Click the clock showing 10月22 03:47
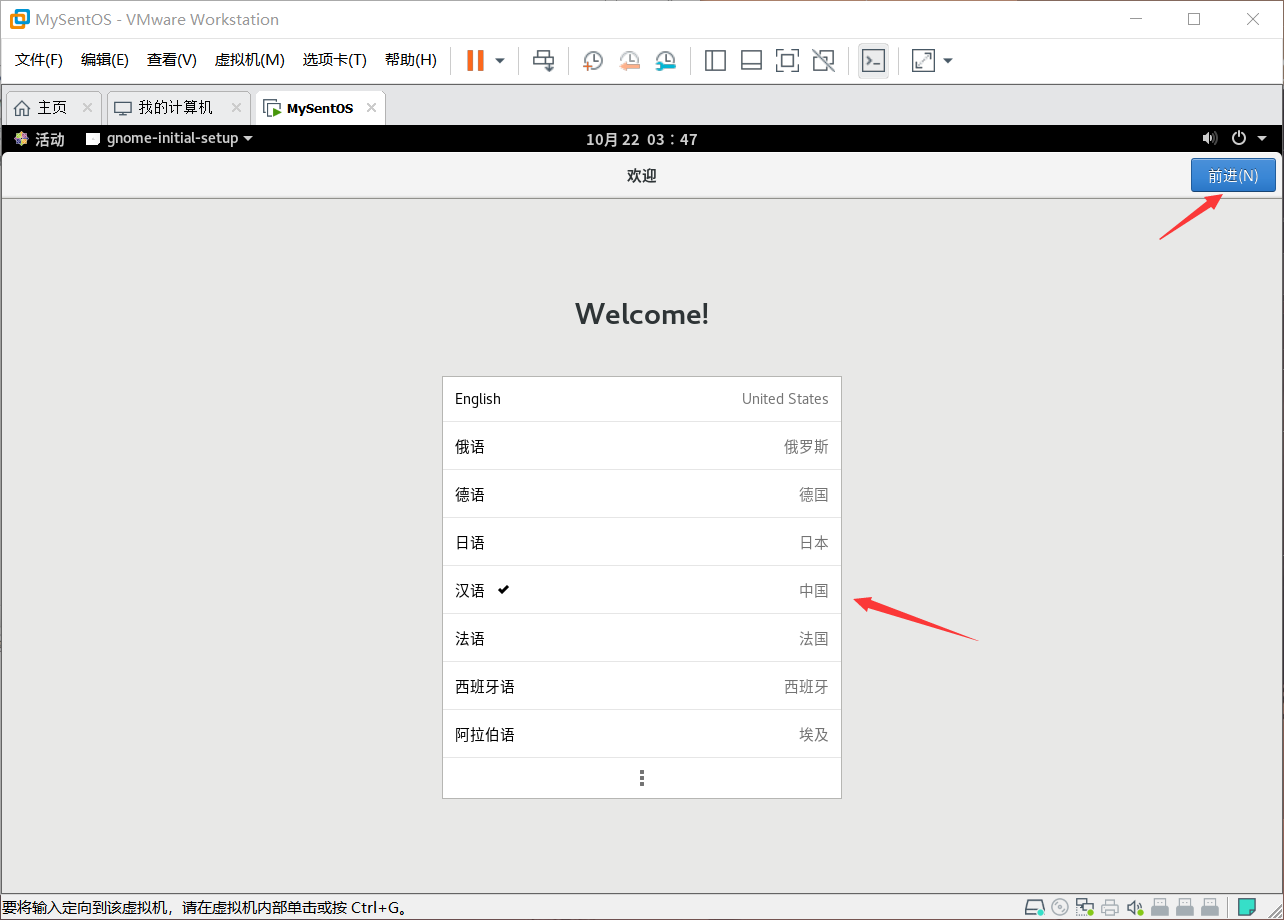The width and height of the screenshot is (1284, 920). pyautogui.click(x=642, y=139)
